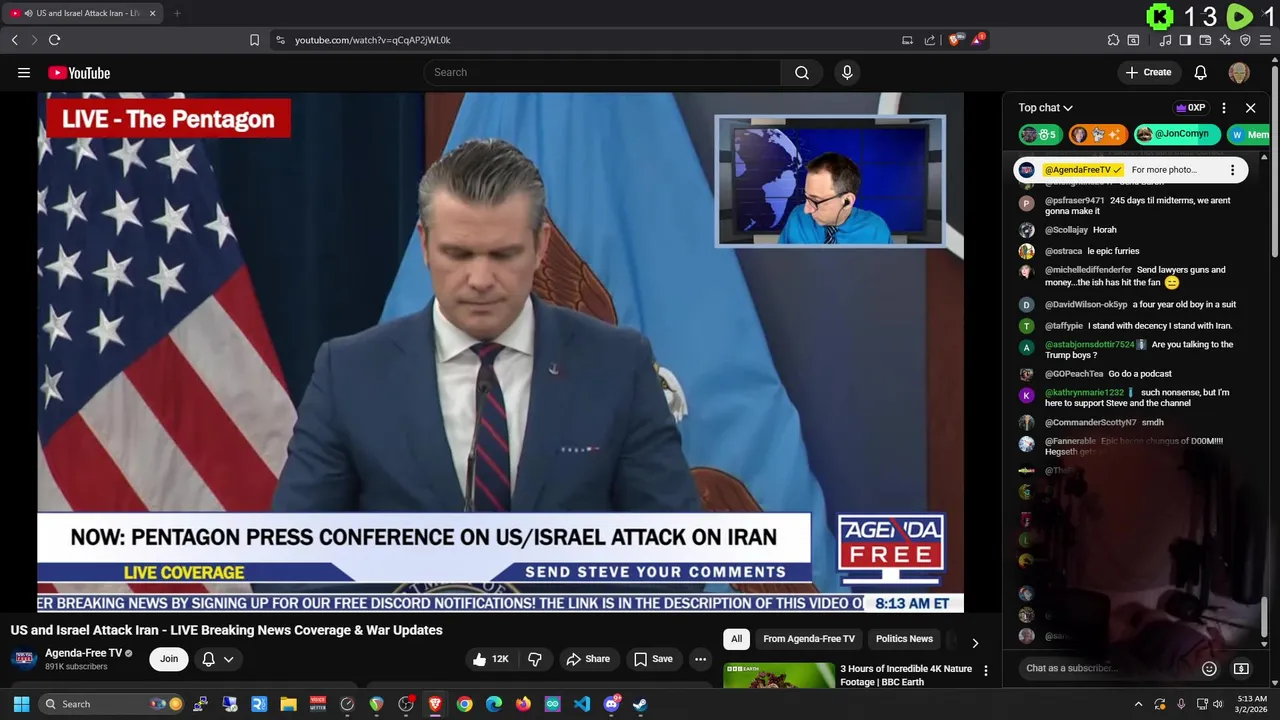The image size is (1280, 720).
Task: Open Discord from the taskbar
Action: click(x=611, y=704)
